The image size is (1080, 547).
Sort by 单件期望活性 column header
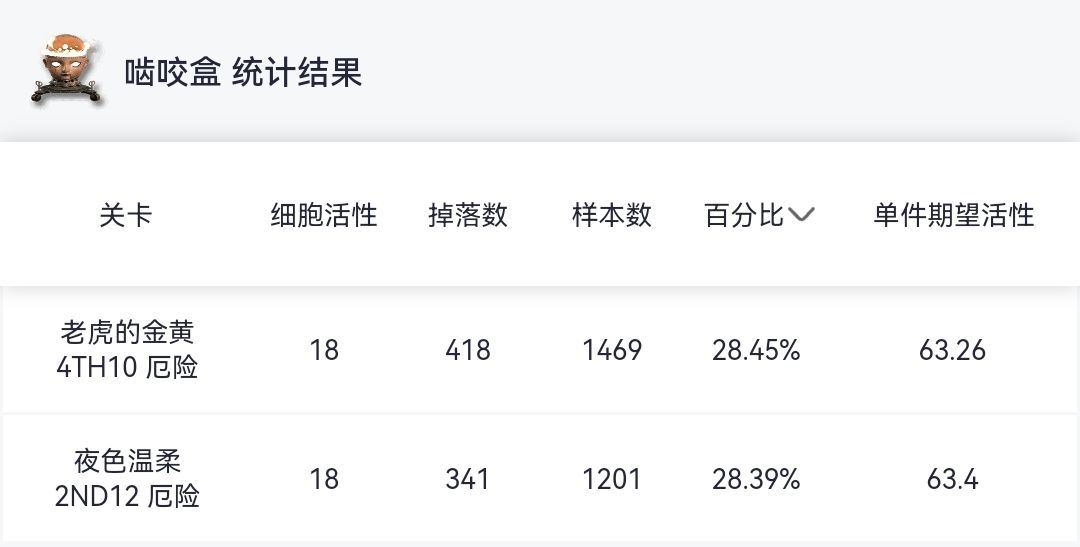[953, 215]
